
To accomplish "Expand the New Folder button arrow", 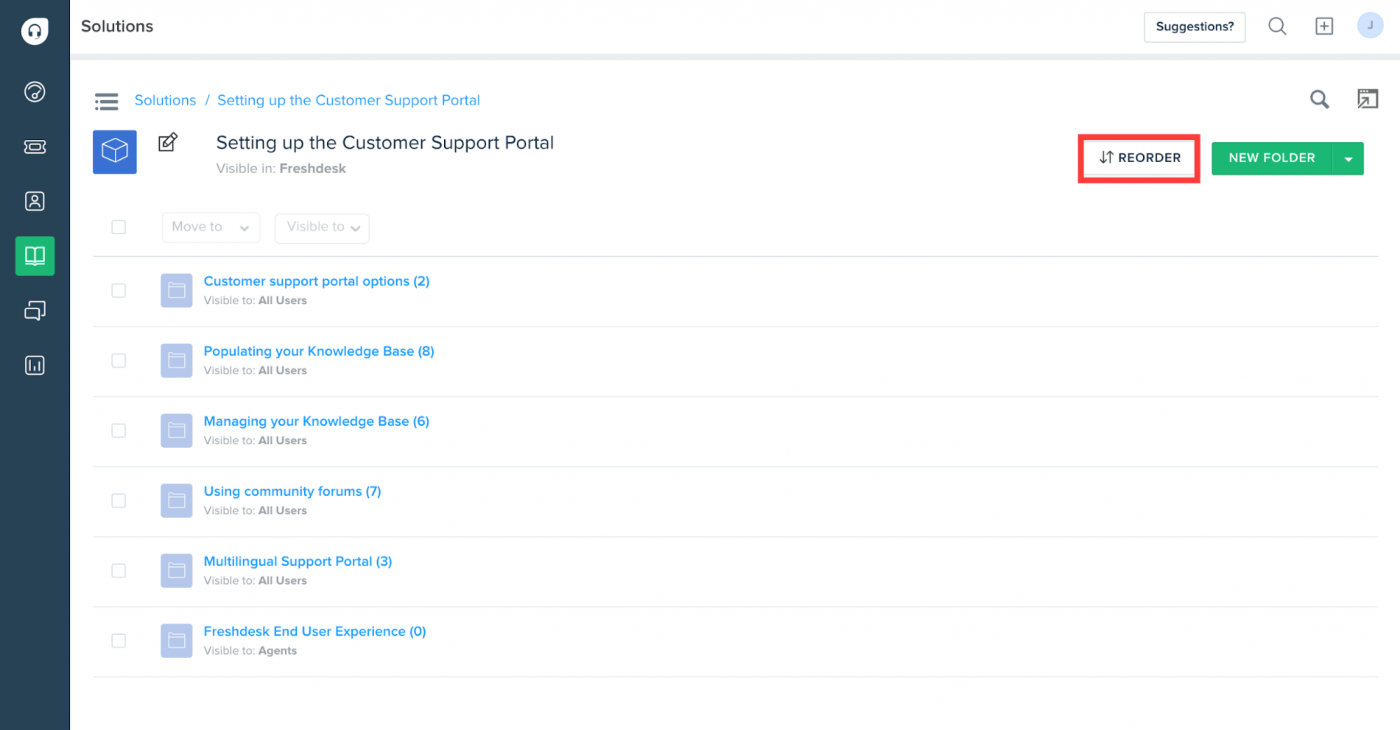I will (1348, 158).
